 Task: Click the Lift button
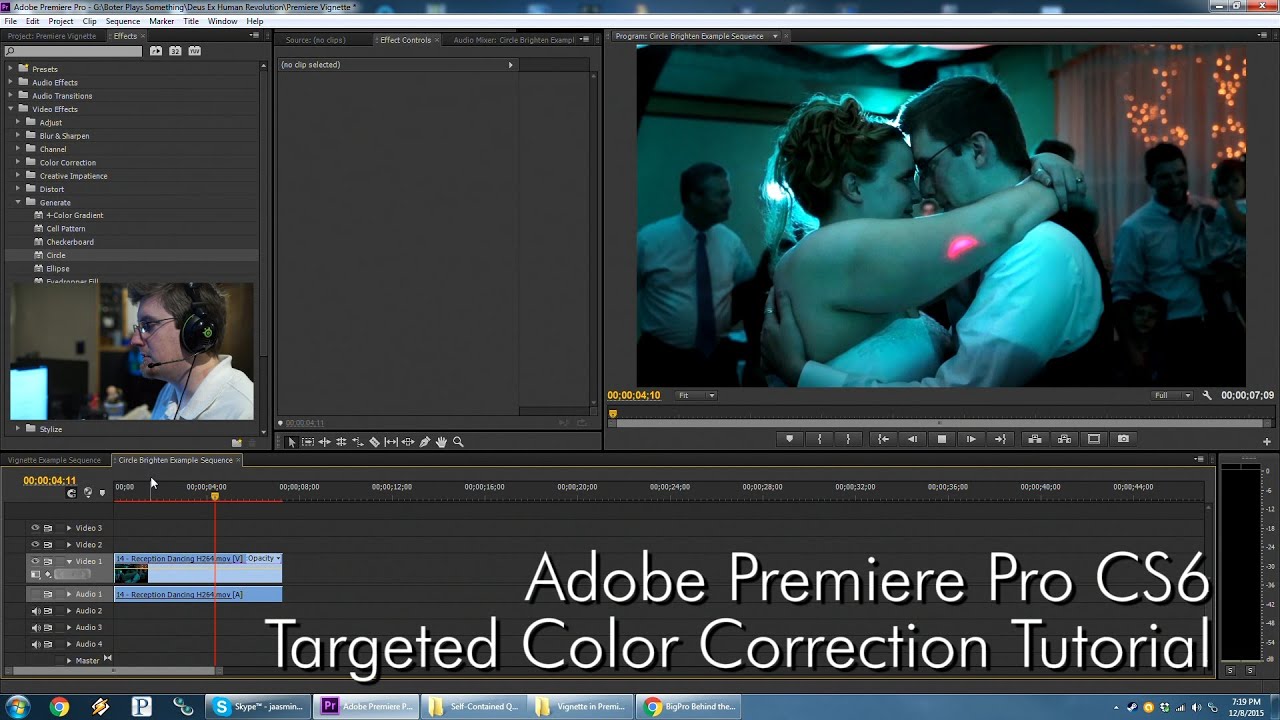[x=1035, y=439]
